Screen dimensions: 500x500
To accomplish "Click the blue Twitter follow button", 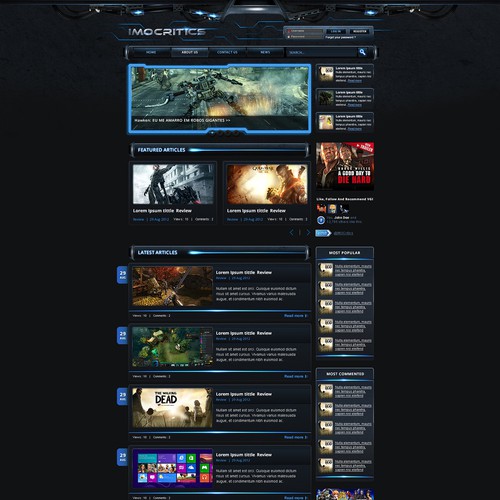I will click(323, 233).
